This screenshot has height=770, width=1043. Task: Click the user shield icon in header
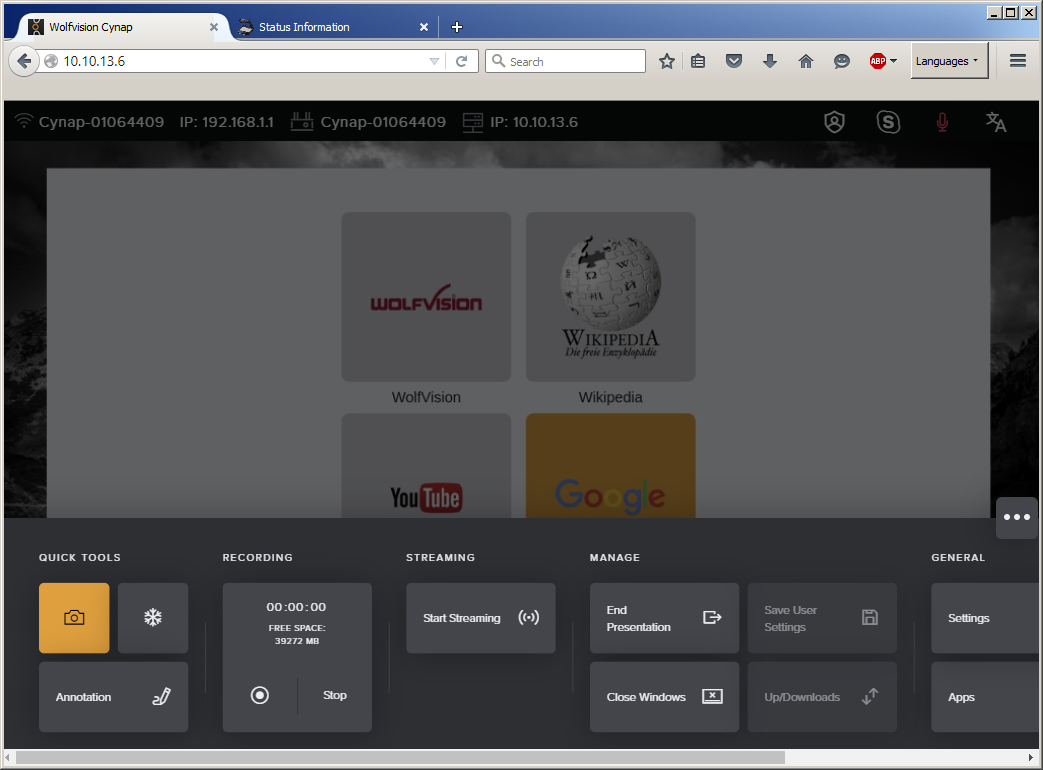[834, 122]
